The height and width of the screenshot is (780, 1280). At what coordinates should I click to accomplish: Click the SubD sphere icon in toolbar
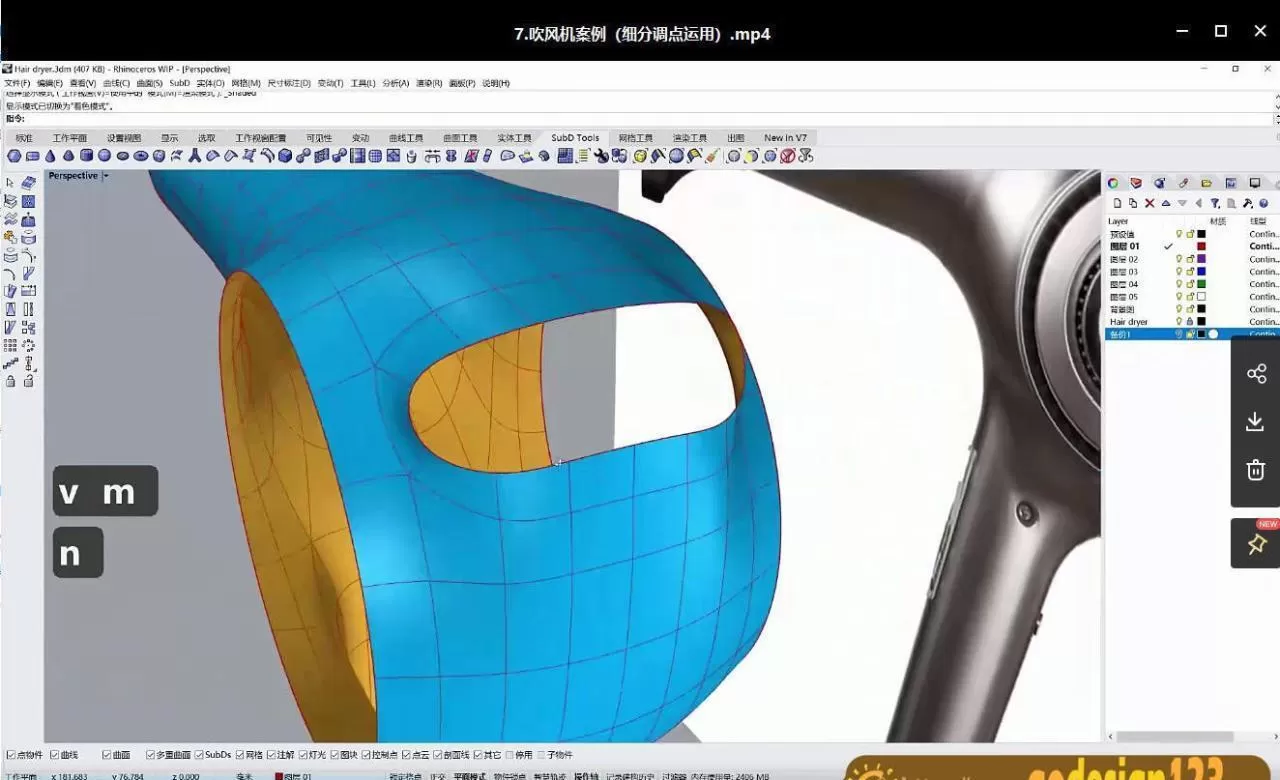tap(14, 156)
